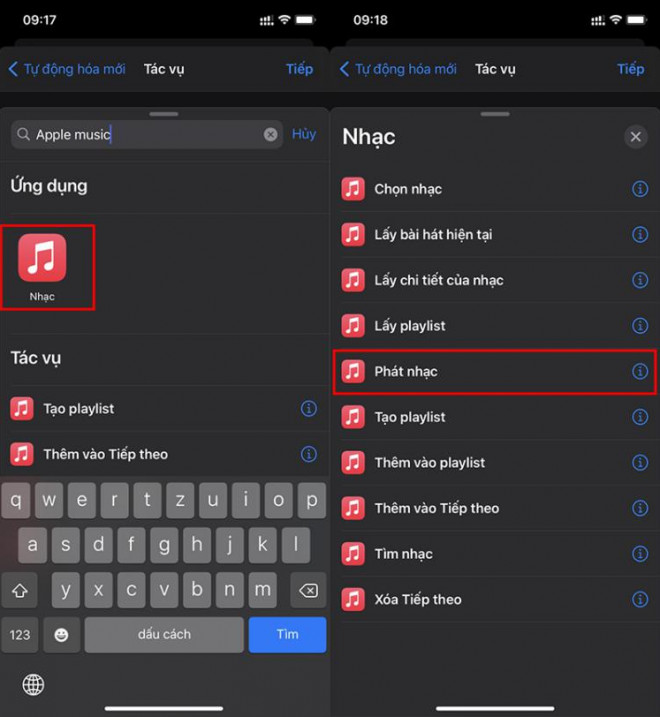Image resolution: width=660 pixels, height=717 pixels.
Task: Select Thêm vào playlist action
Action: coord(430,463)
